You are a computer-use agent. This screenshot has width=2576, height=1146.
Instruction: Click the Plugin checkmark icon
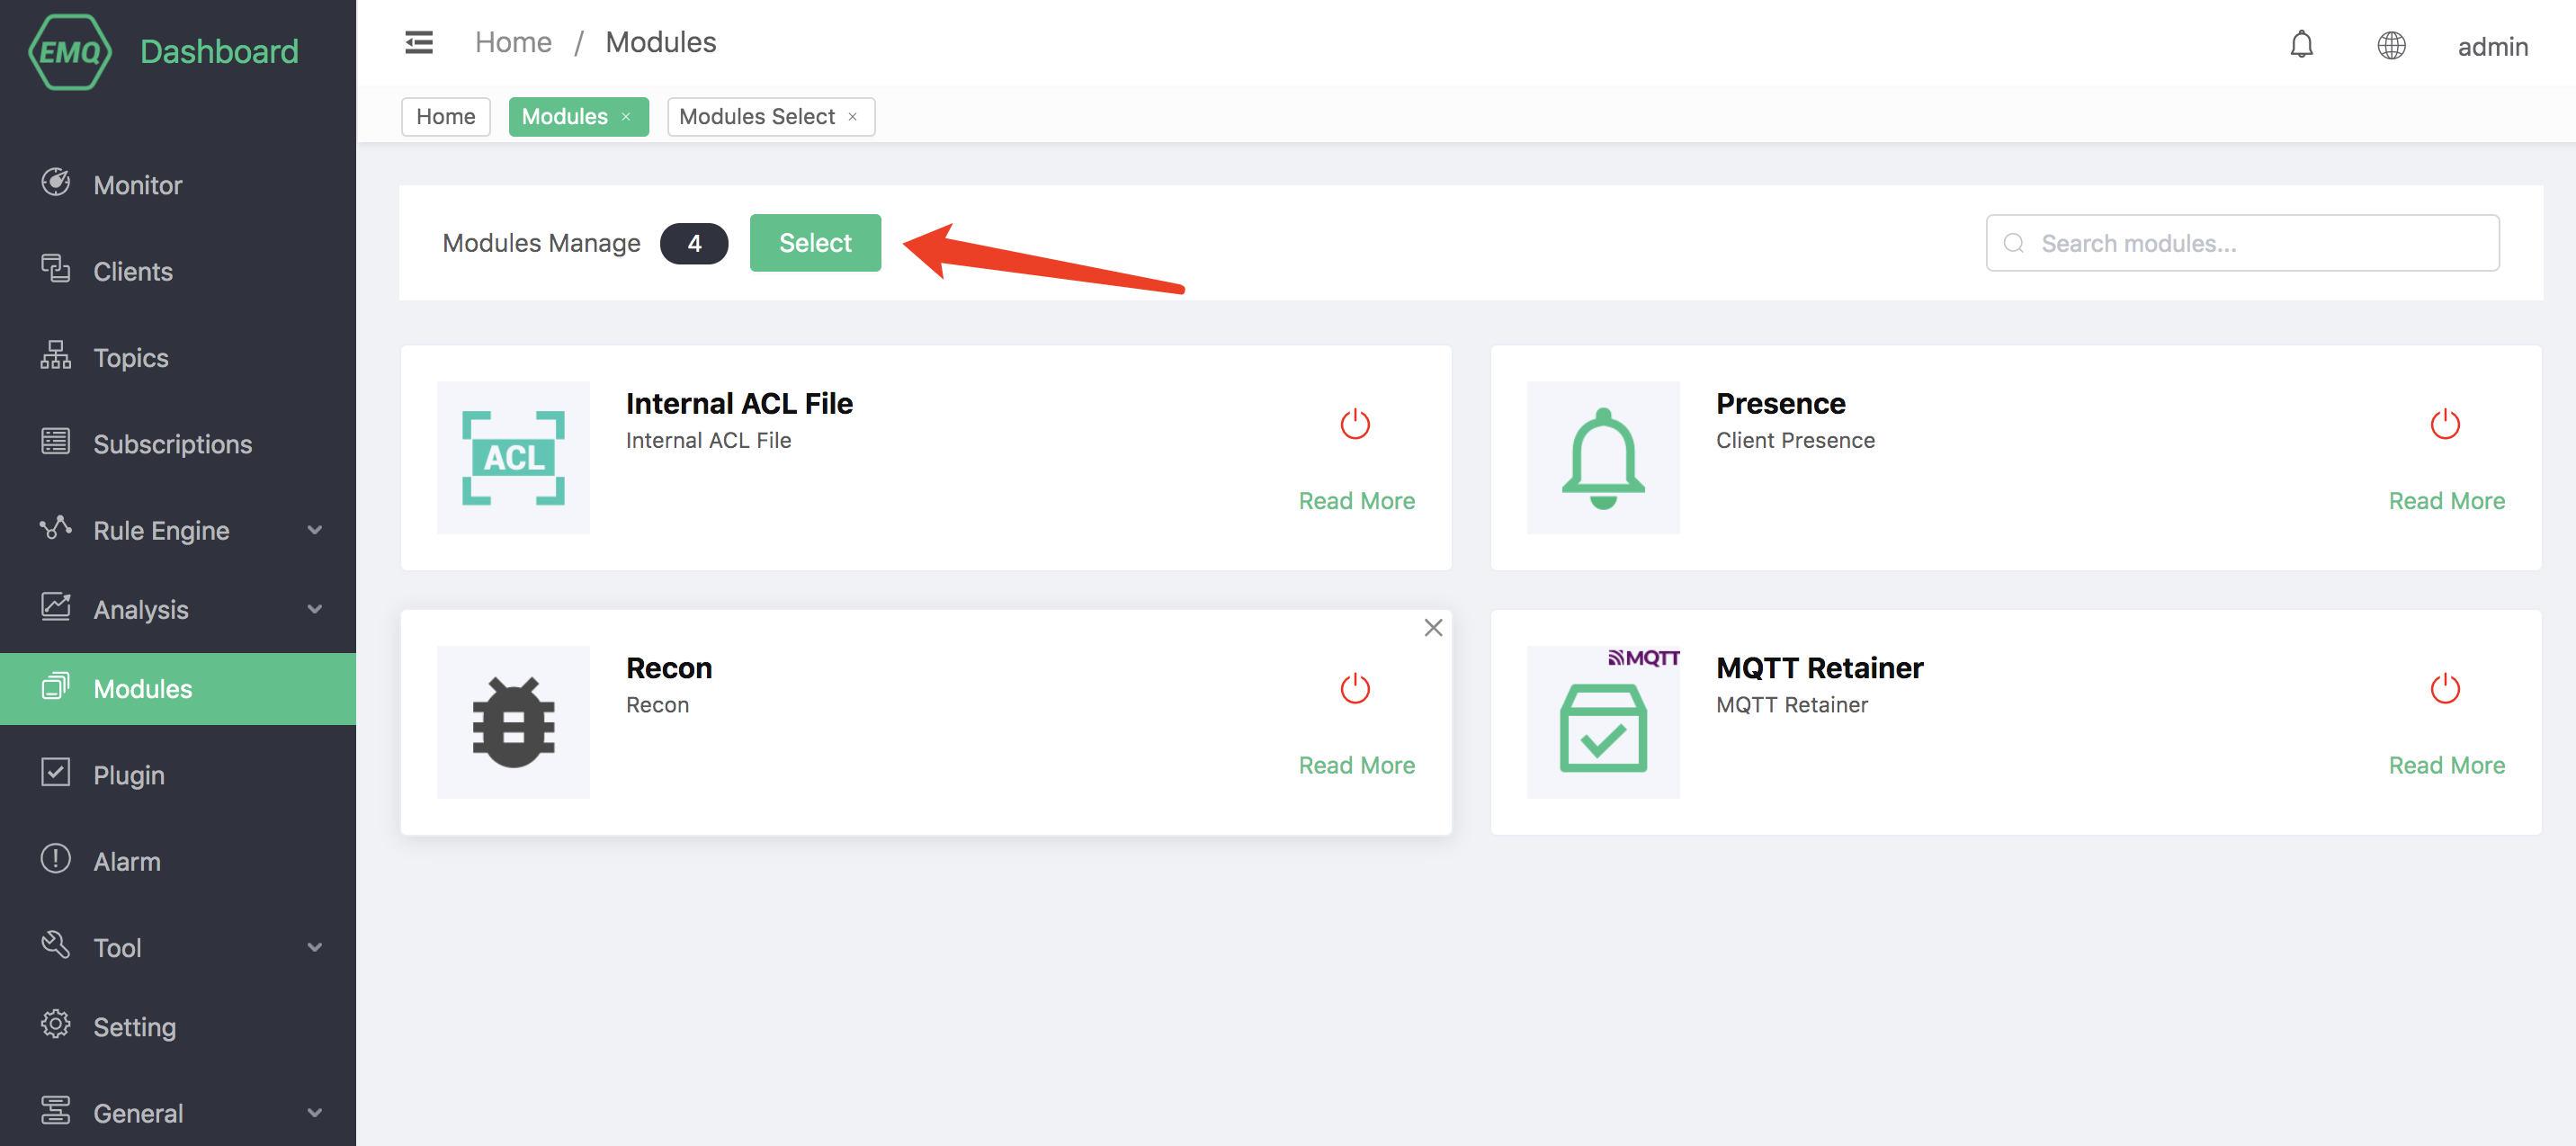point(56,772)
